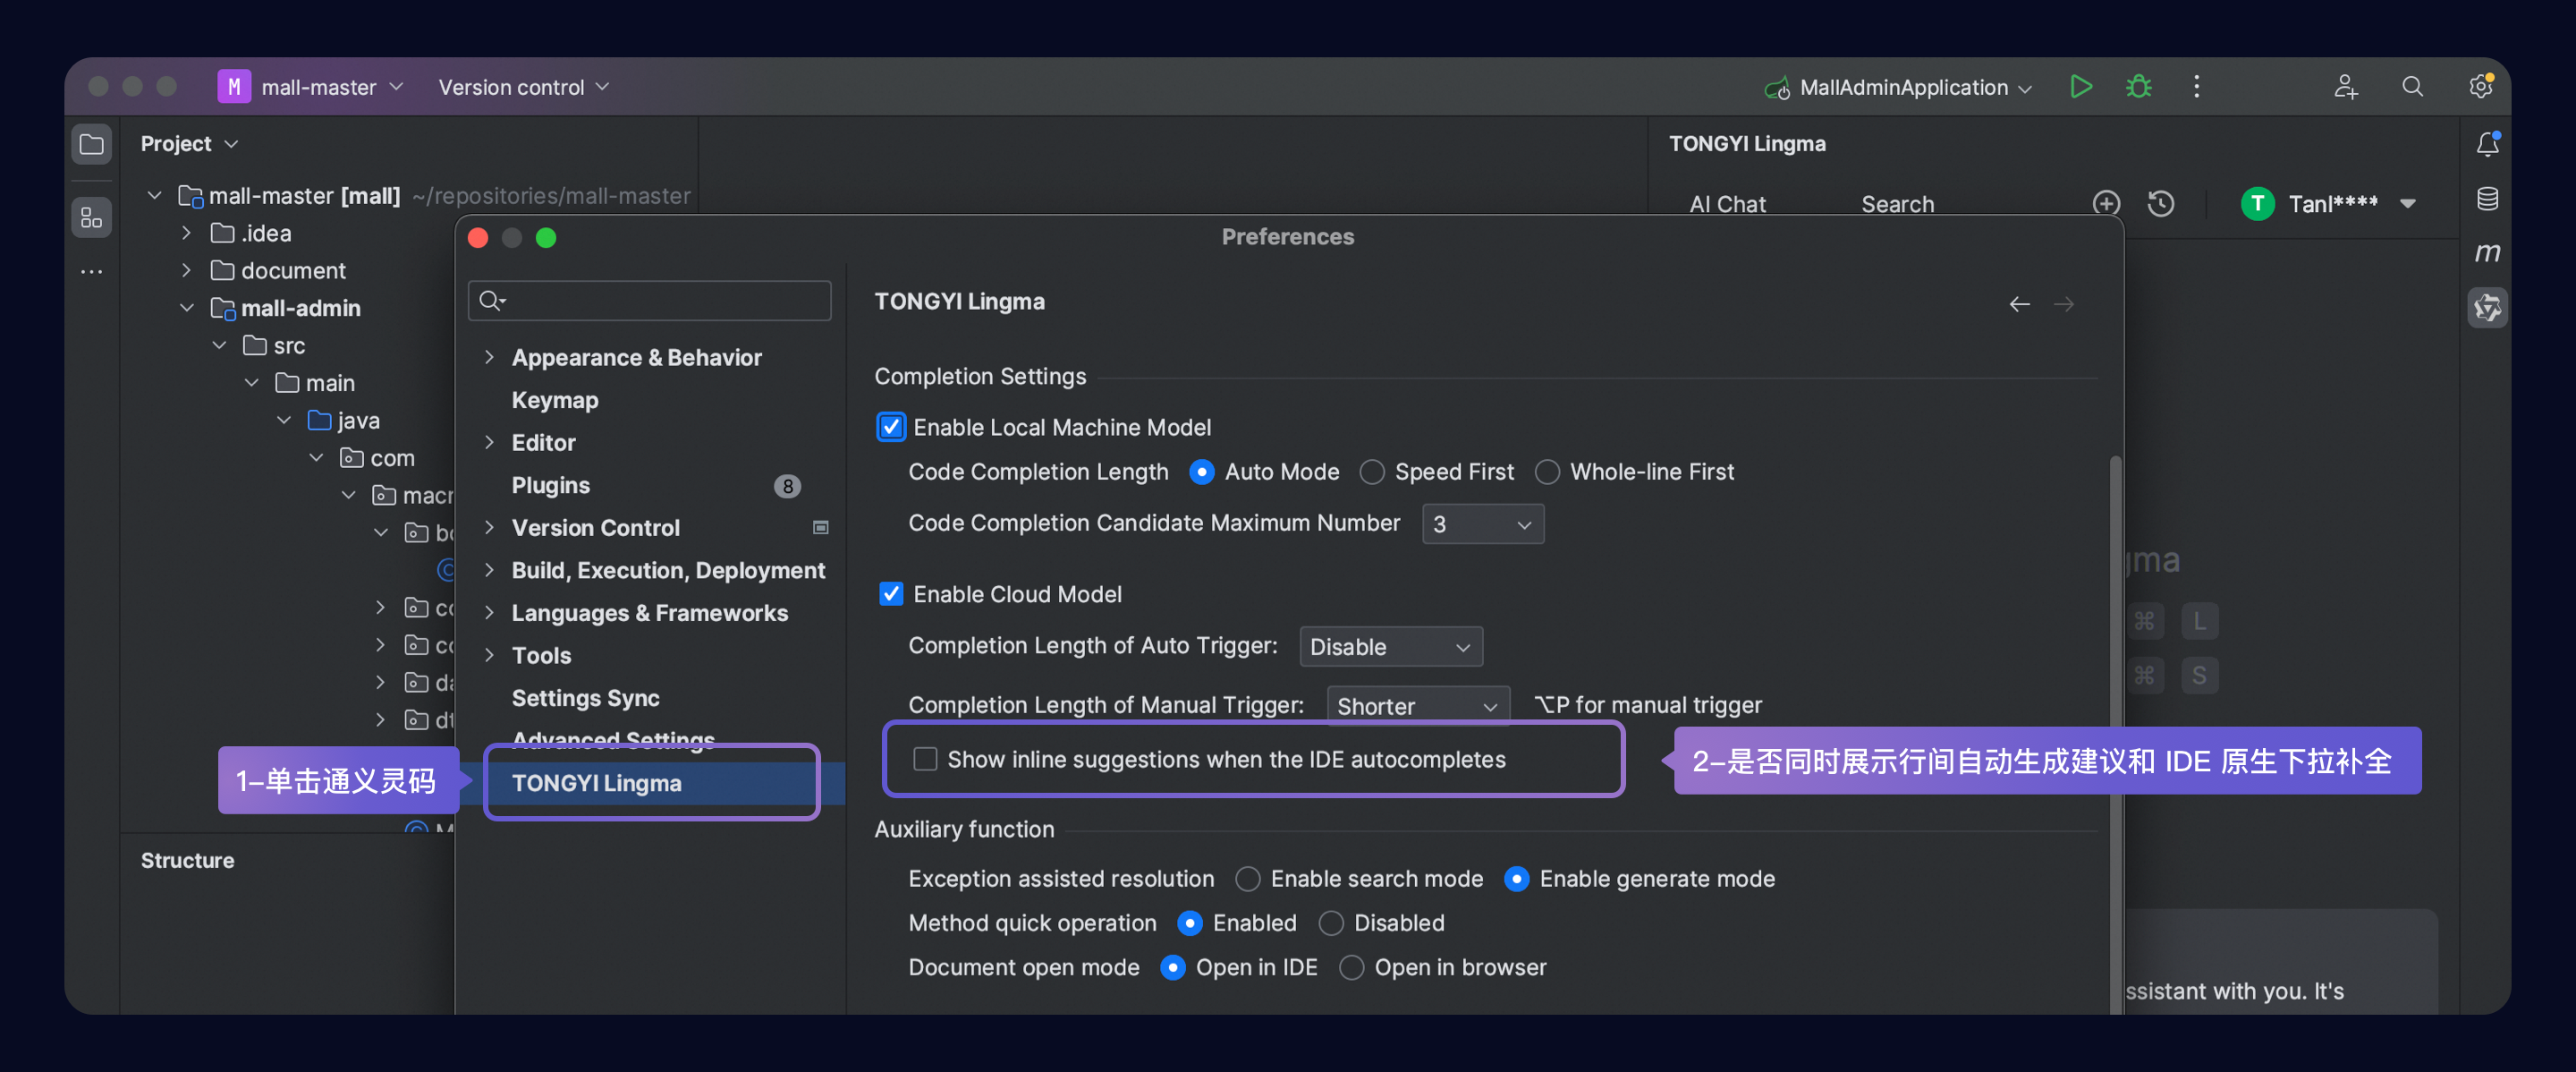
Task: Select Open in browser radio button
Action: (1351, 967)
